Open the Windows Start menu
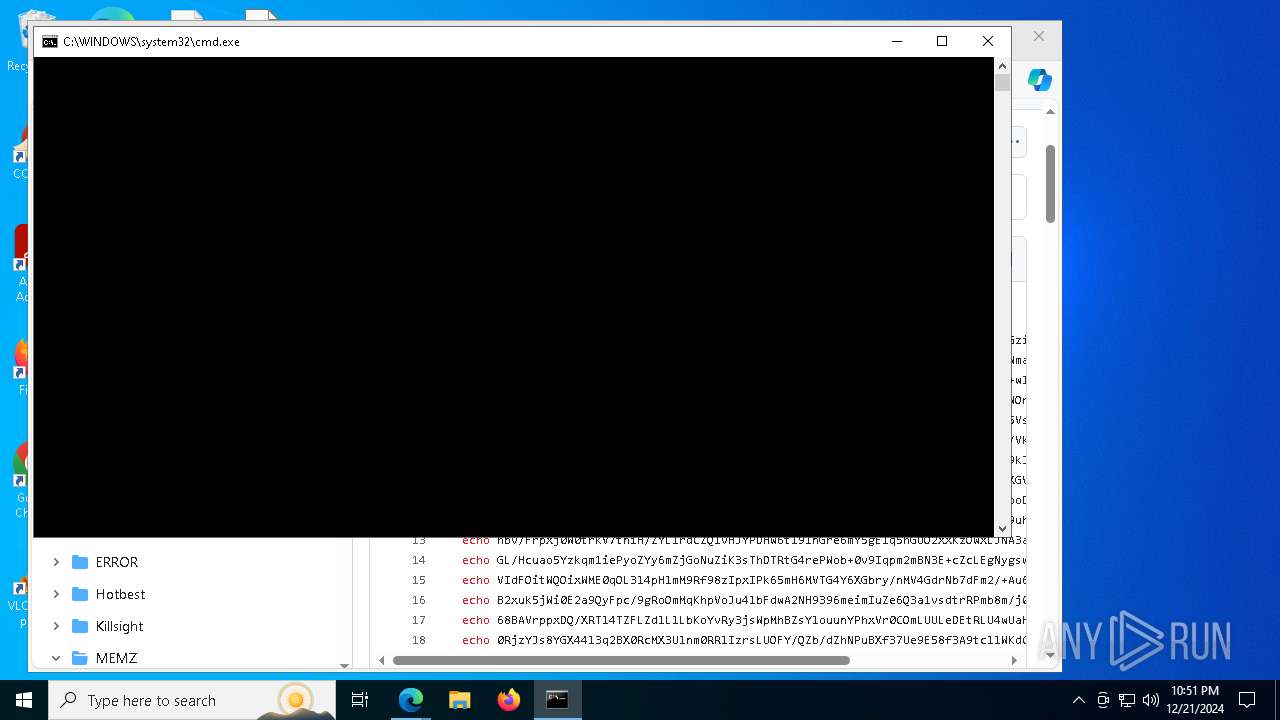The image size is (1280, 720). click(x=24, y=700)
